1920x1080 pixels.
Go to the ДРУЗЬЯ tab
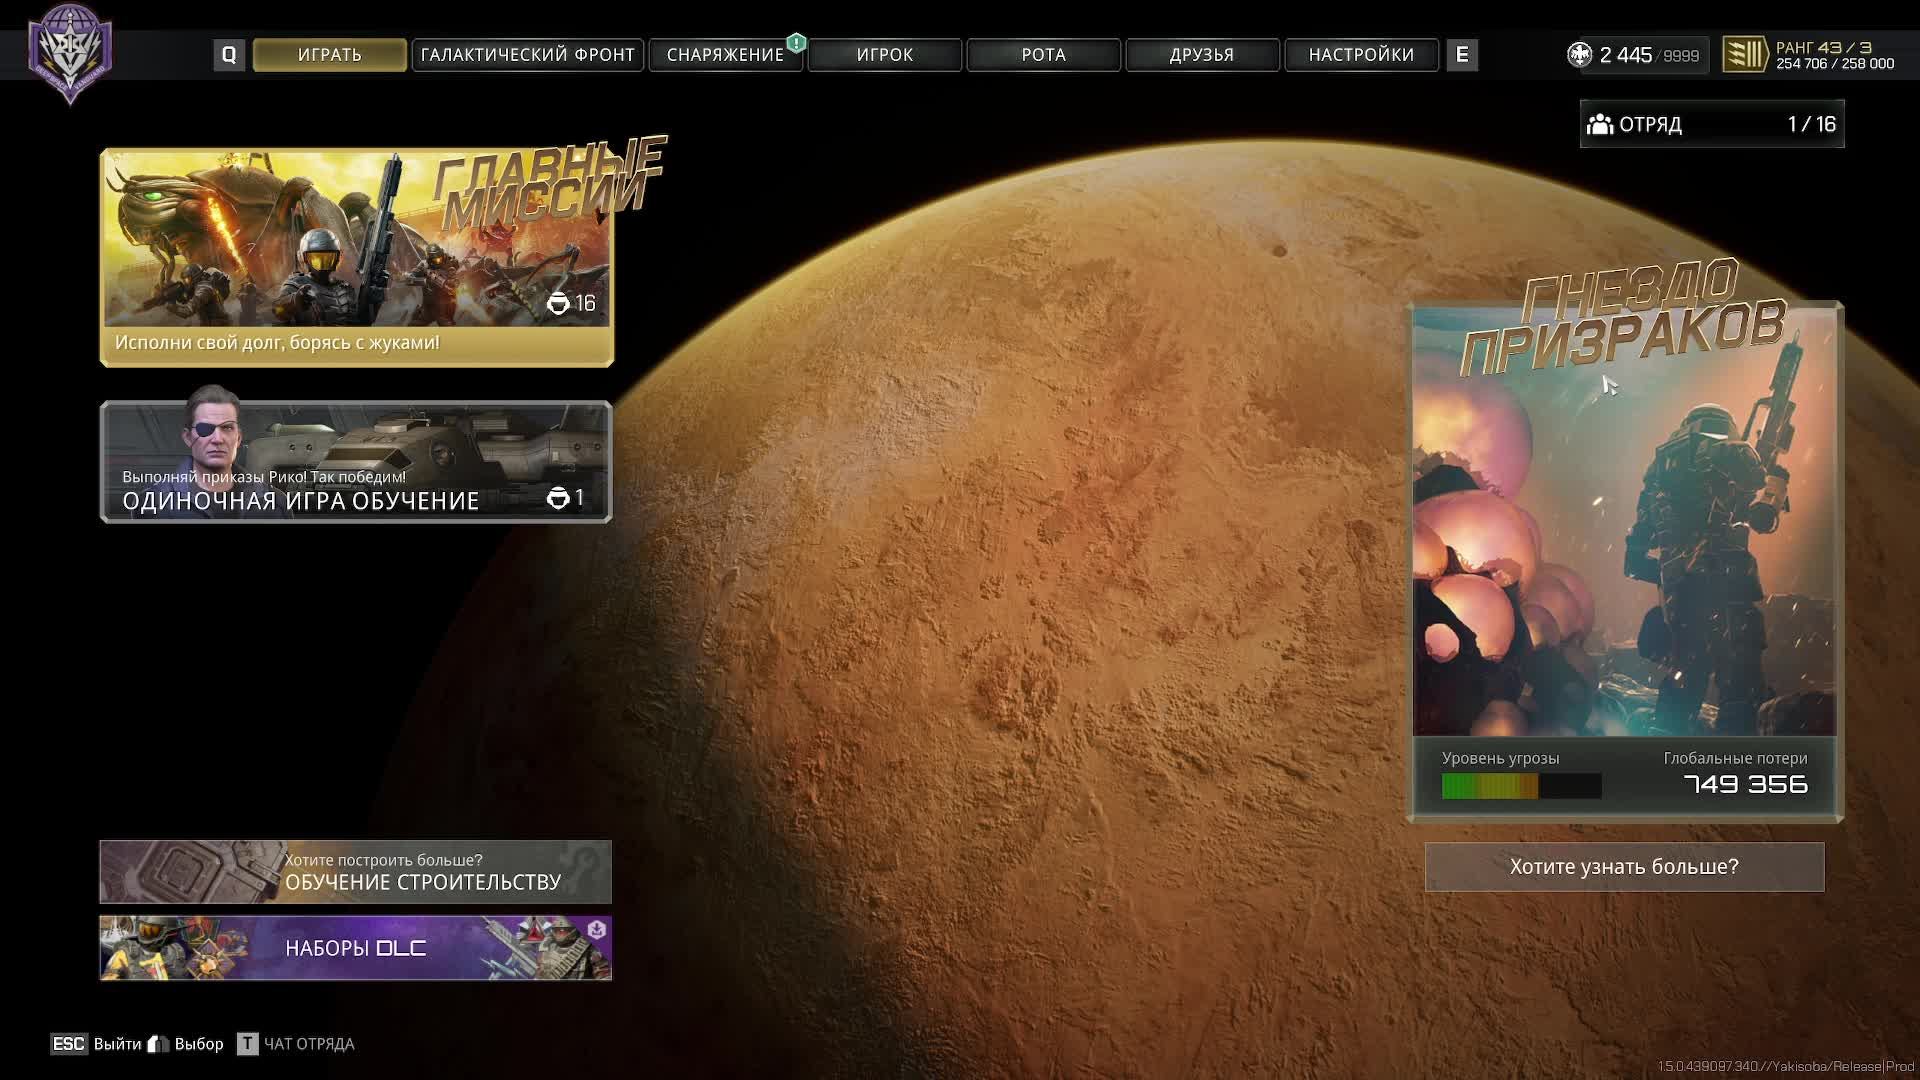point(1201,55)
